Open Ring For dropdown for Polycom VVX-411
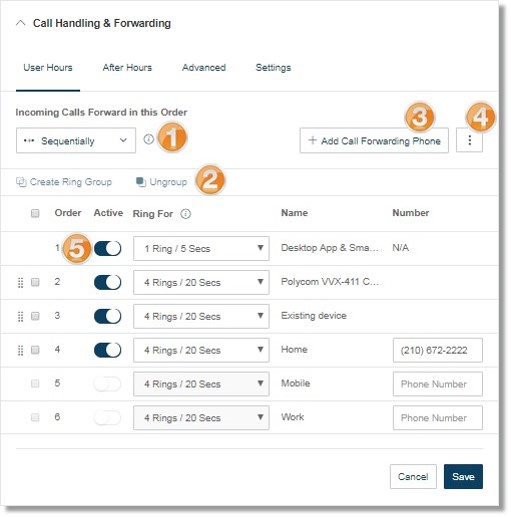Screen dimensions: 511x517 (201, 283)
